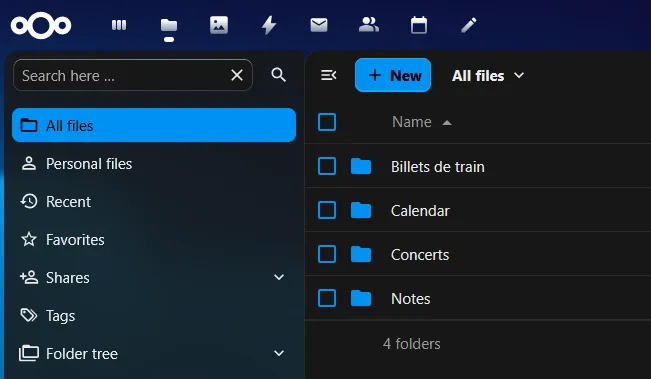Click the Nextcloud logo
This screenshot has width=651, height=379.
point(41,25)
